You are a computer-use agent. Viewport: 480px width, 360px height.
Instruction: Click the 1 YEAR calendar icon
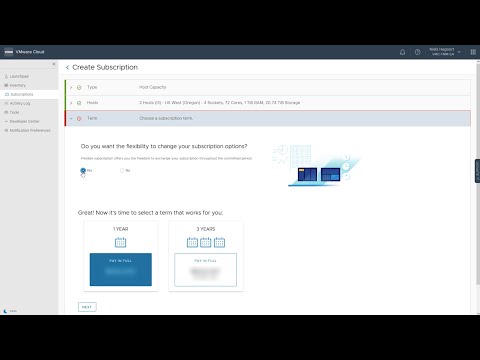tap(120, 242)
